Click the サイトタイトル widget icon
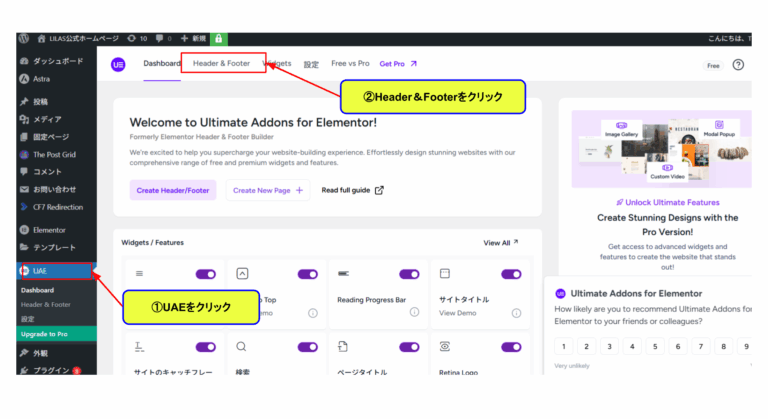The height and width of the screenshot is (419, 768). pyautogui.click(x=445, y=273)
